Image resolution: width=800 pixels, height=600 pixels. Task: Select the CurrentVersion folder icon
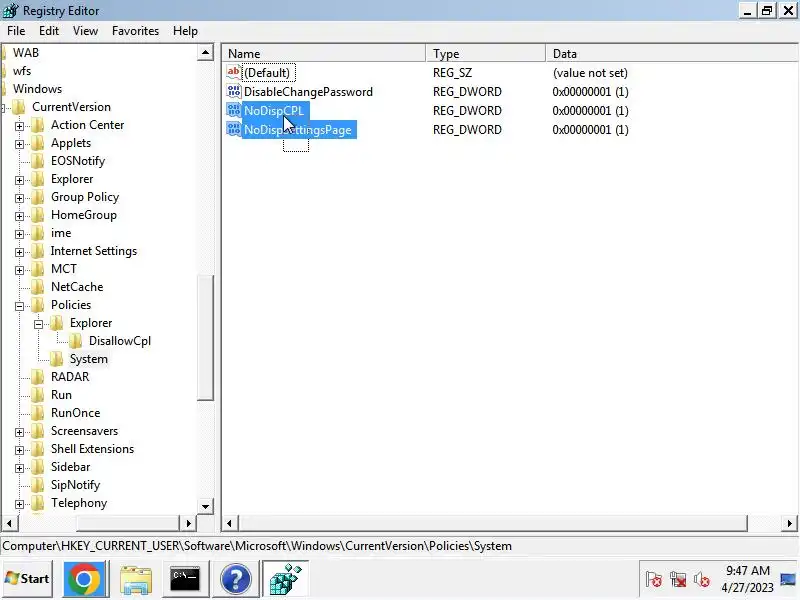(x=19, y=107)
